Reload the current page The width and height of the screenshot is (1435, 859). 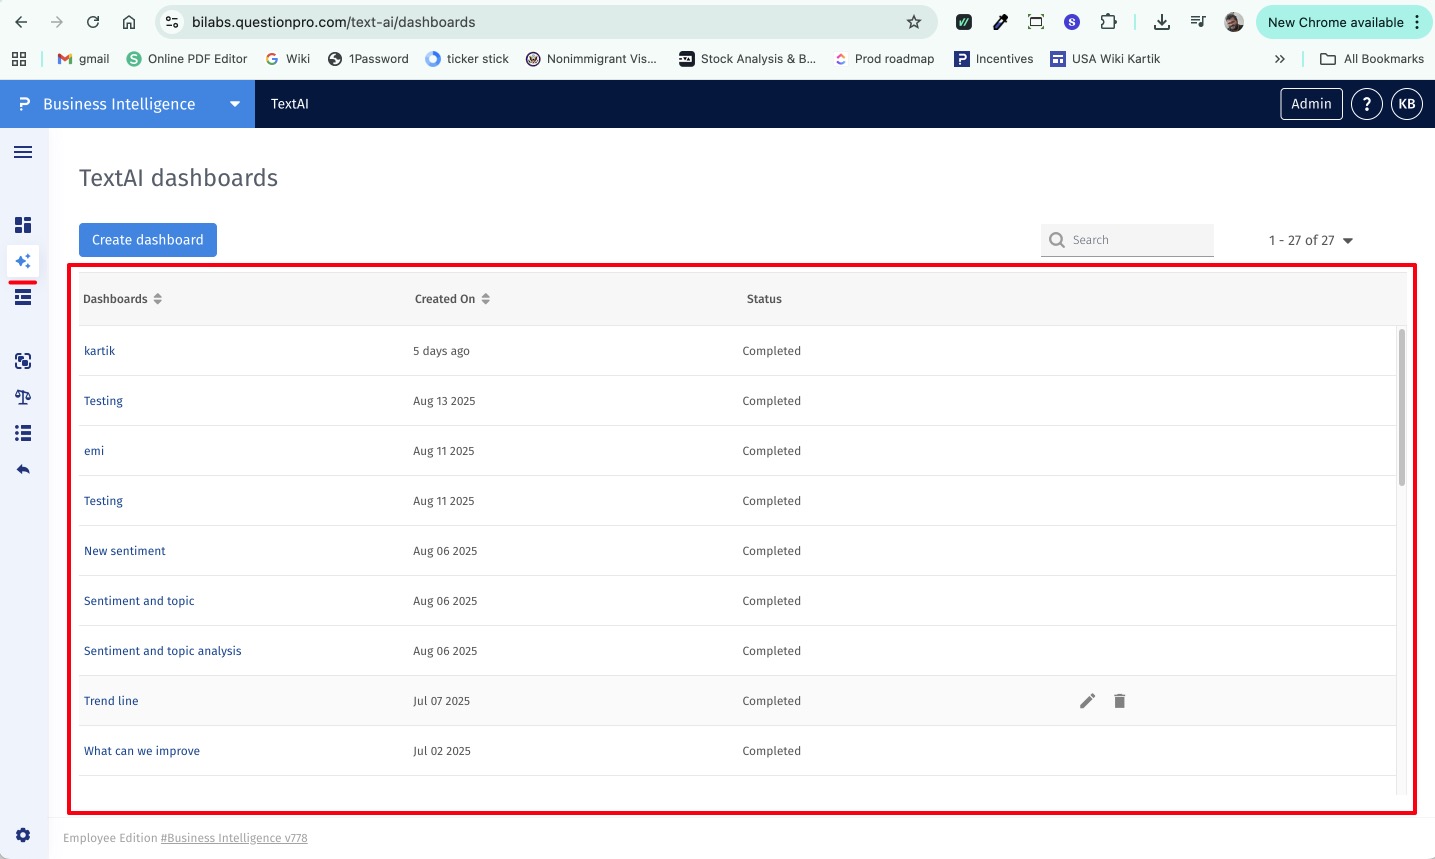(x=93, y=22)
